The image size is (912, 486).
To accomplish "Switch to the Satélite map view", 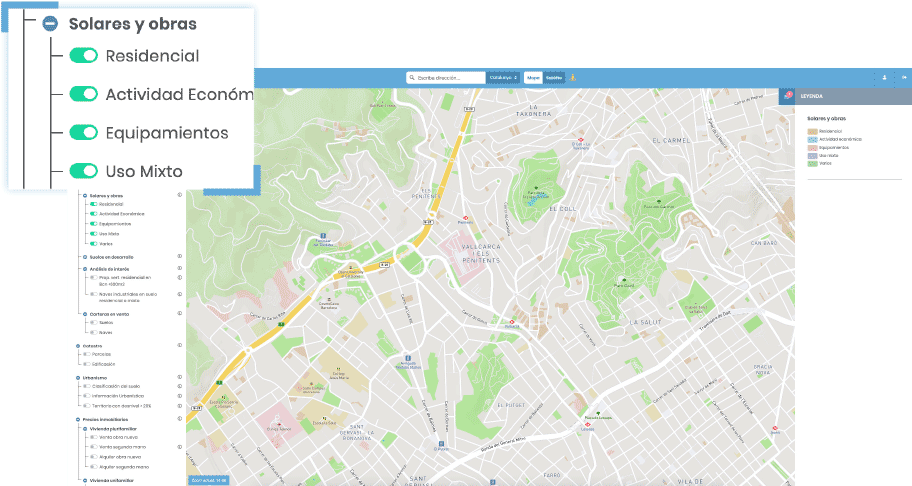I will (554, 77).
